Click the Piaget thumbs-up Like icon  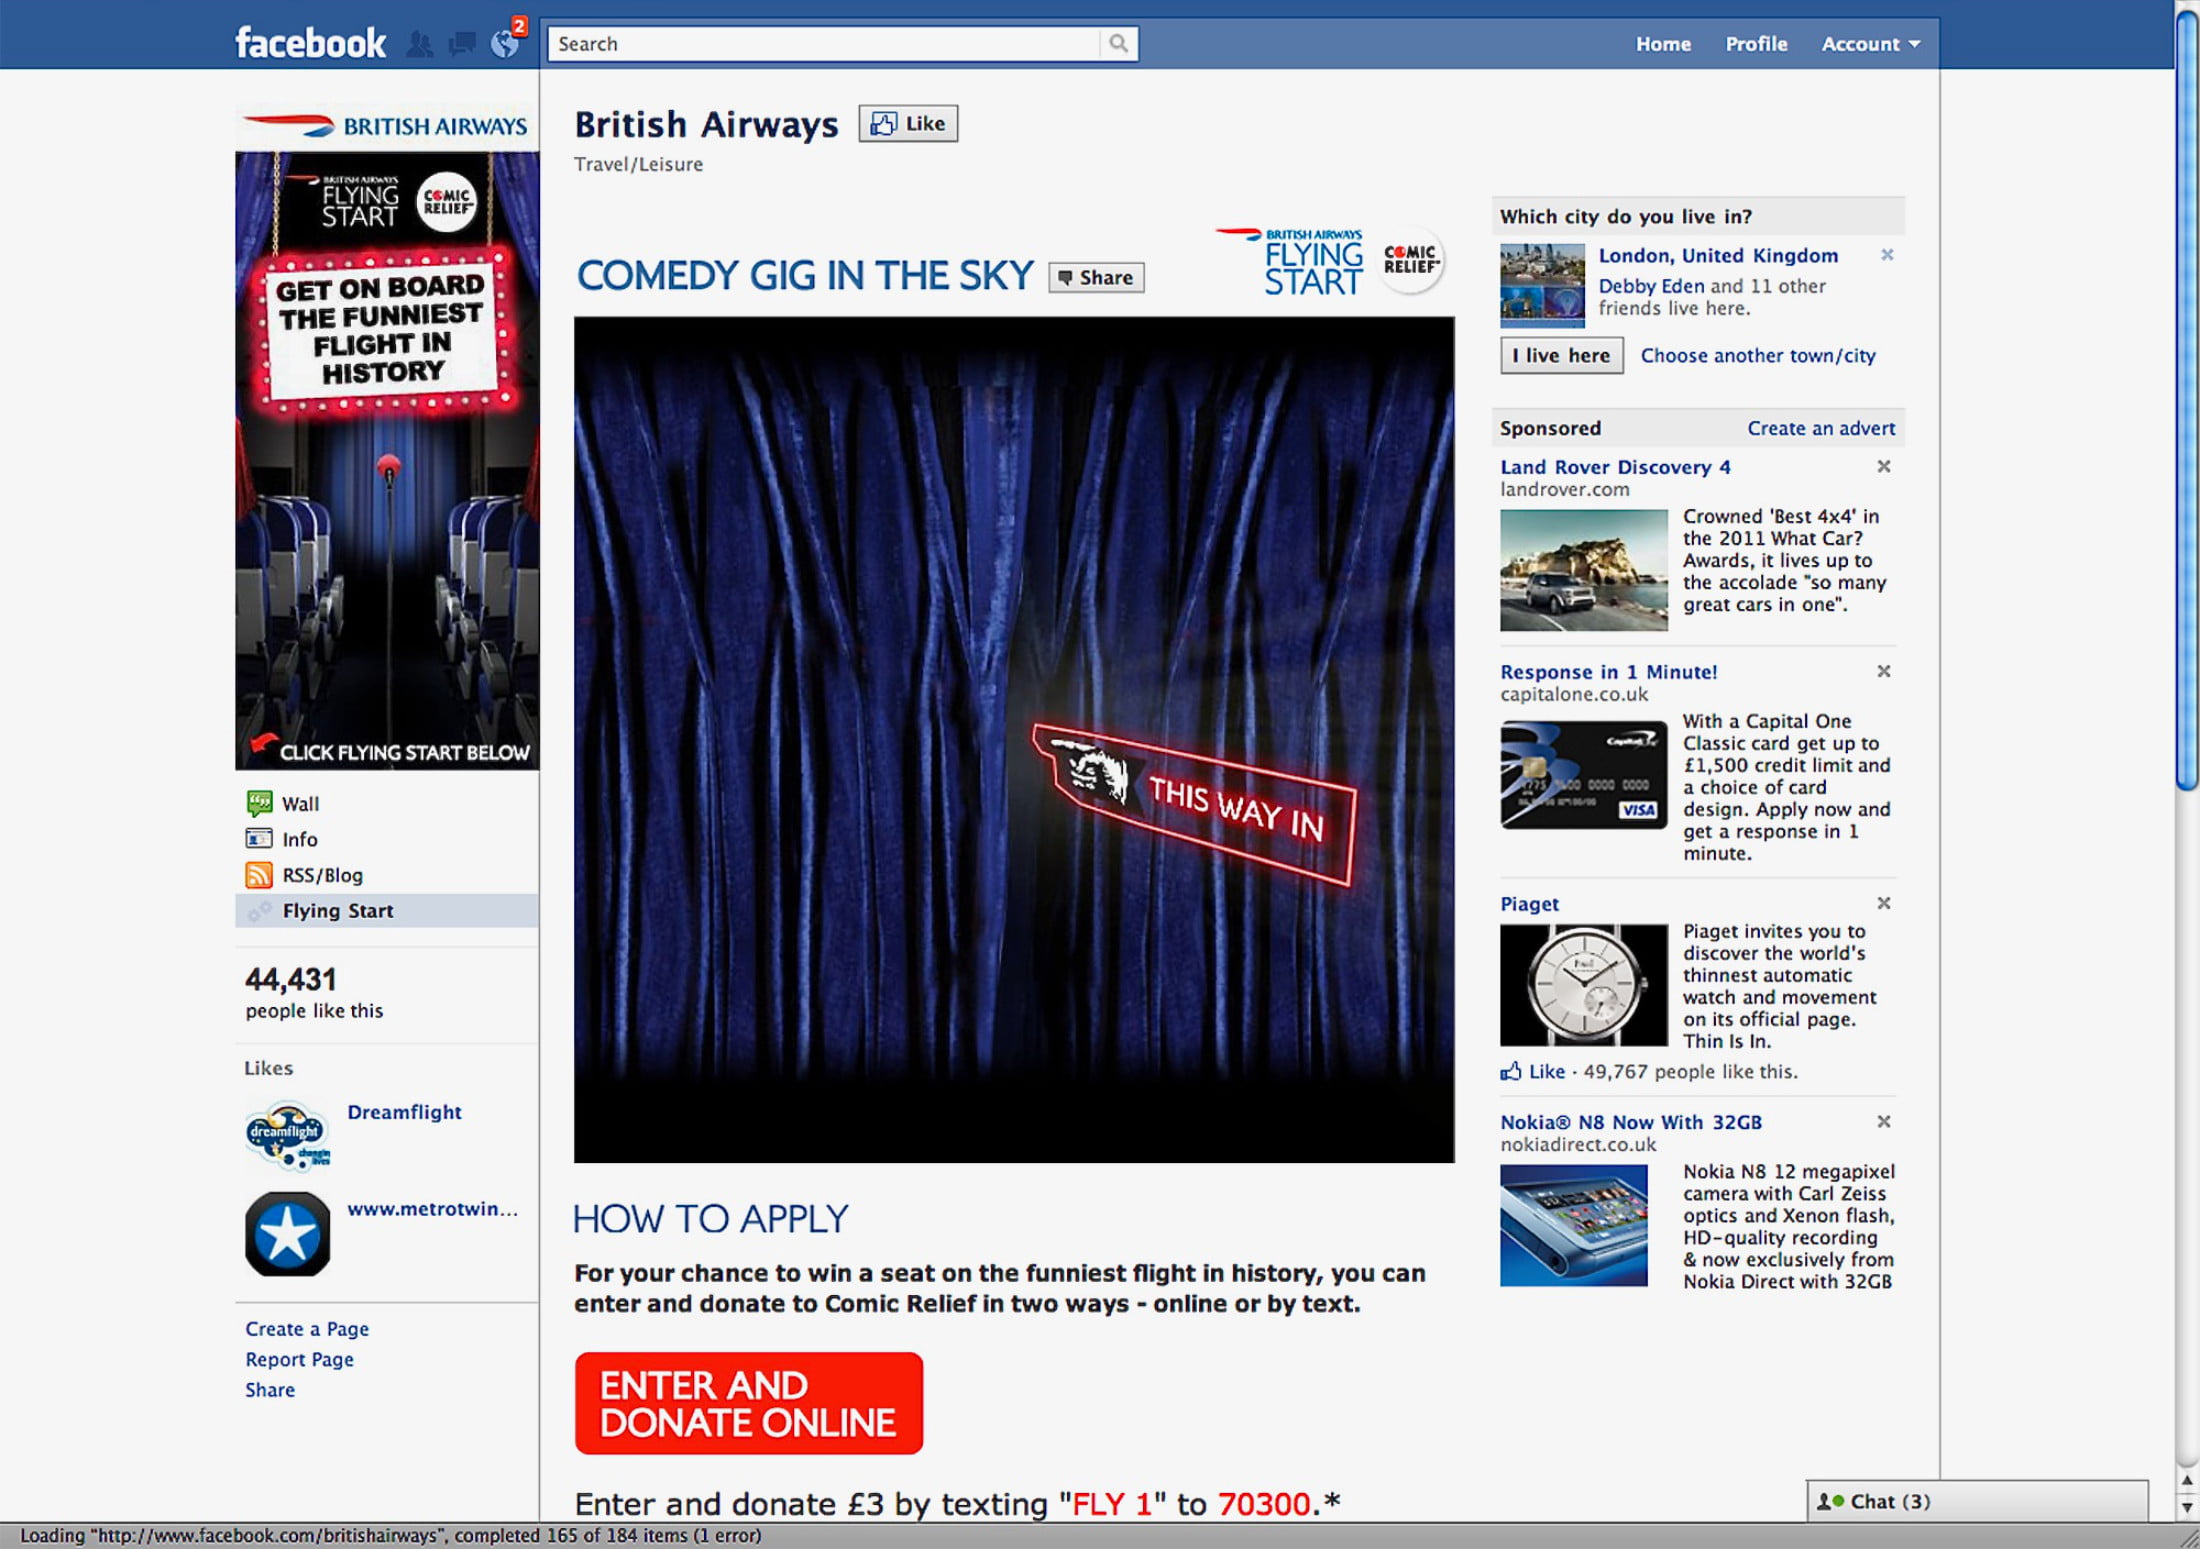tap(1510, 1071)
